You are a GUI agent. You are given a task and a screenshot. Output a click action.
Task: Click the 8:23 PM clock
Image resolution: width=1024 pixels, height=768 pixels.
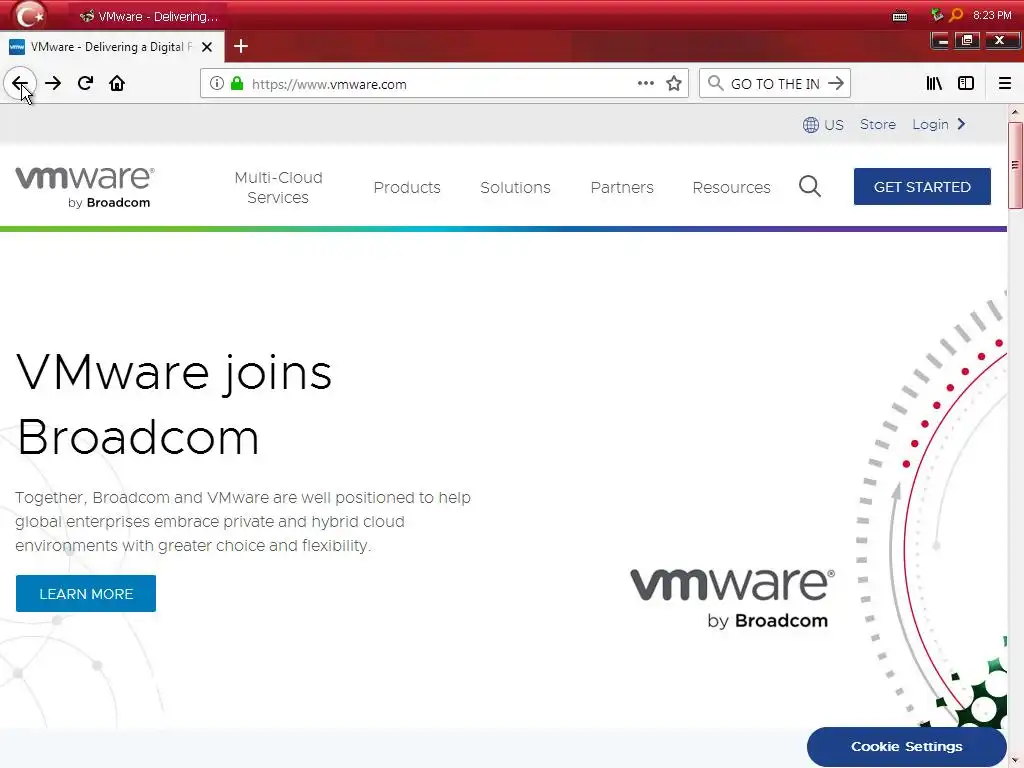pos(992,15)
